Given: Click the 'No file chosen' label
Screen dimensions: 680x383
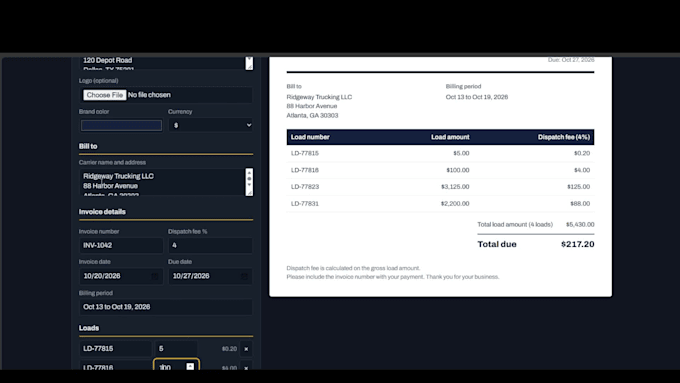Looking at the screenshot, I should coord(149,95).
